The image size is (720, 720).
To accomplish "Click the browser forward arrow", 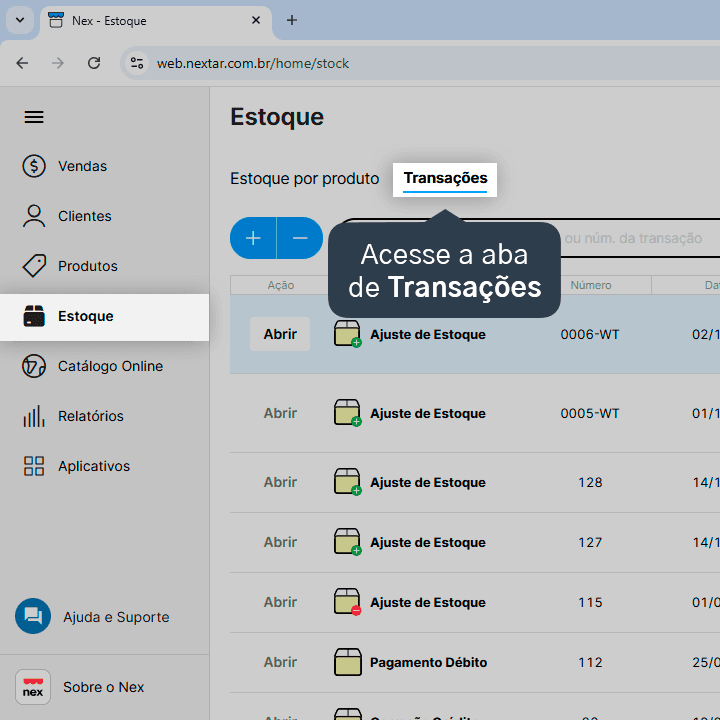I will click(x=58, y=63).
